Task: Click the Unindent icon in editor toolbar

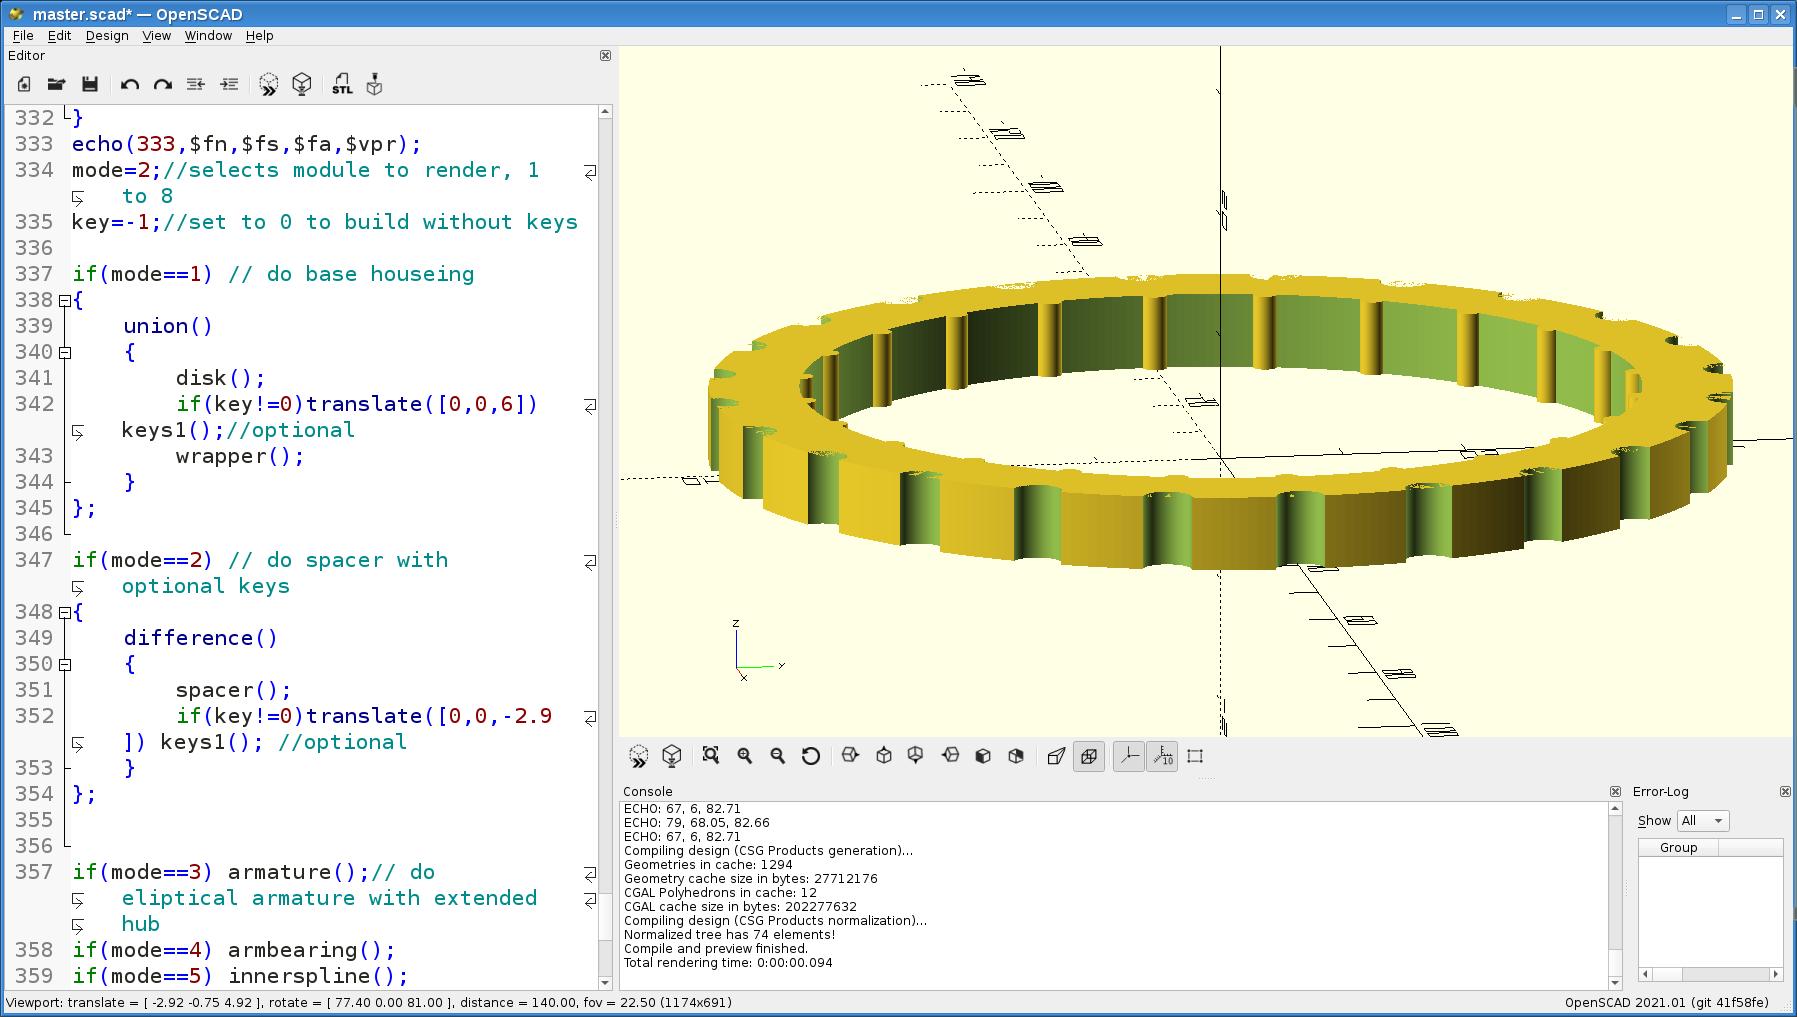Action: point(196,85)
